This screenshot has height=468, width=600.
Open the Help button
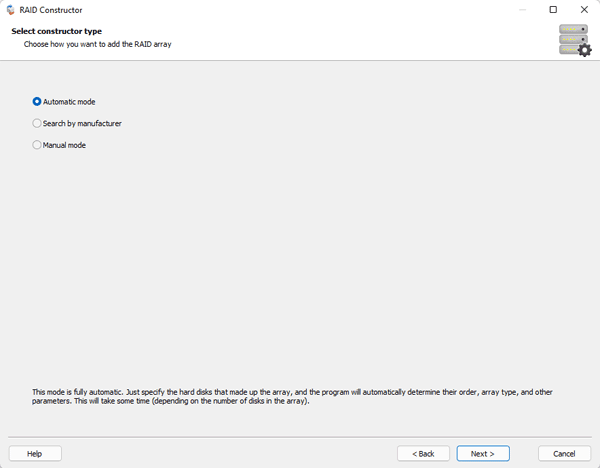[x=35, y=453]
